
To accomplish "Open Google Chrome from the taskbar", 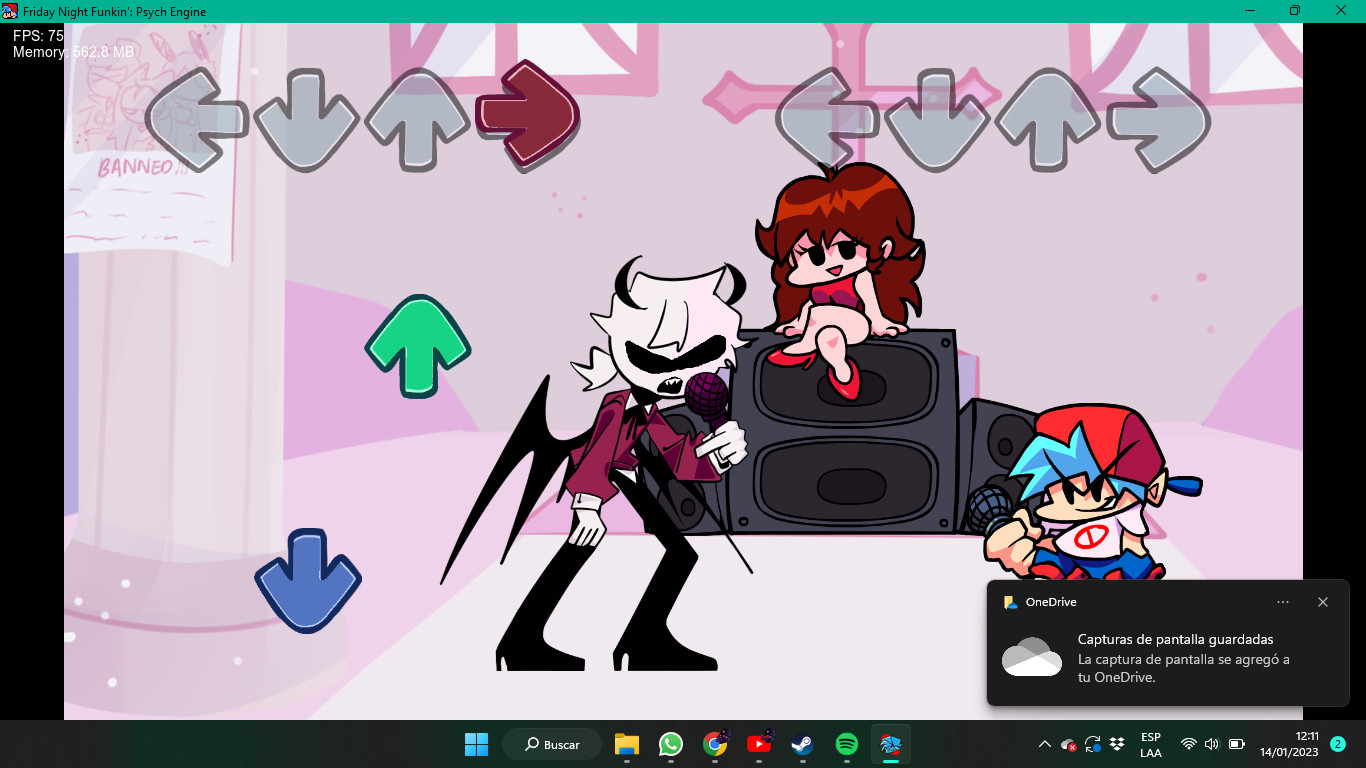I will pyautogui.click(x=715, y=744).
